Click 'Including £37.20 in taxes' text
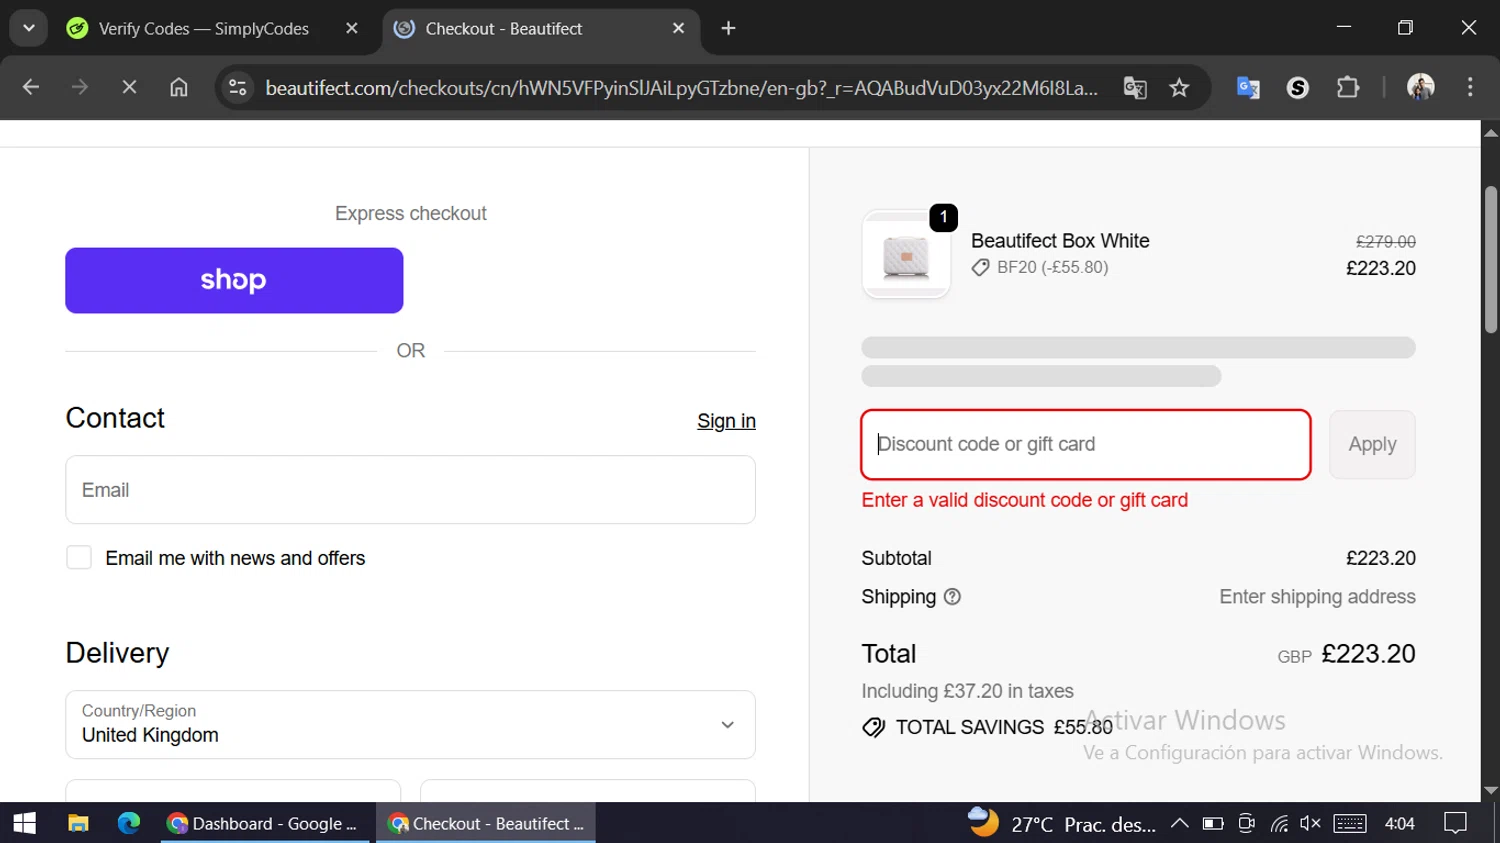1500x843 pixels. click(967, 691)
